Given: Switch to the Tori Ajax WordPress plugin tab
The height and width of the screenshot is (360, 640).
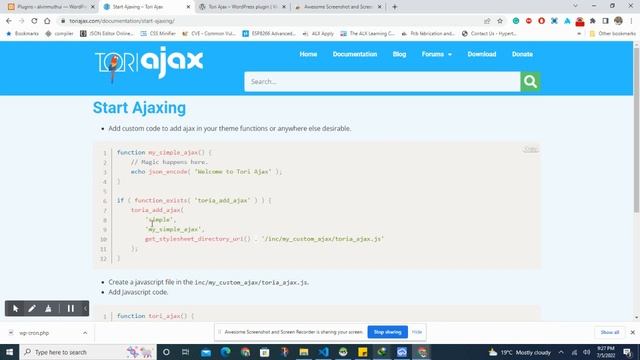Looking at the screenshot, I should (x=242, y=7).
